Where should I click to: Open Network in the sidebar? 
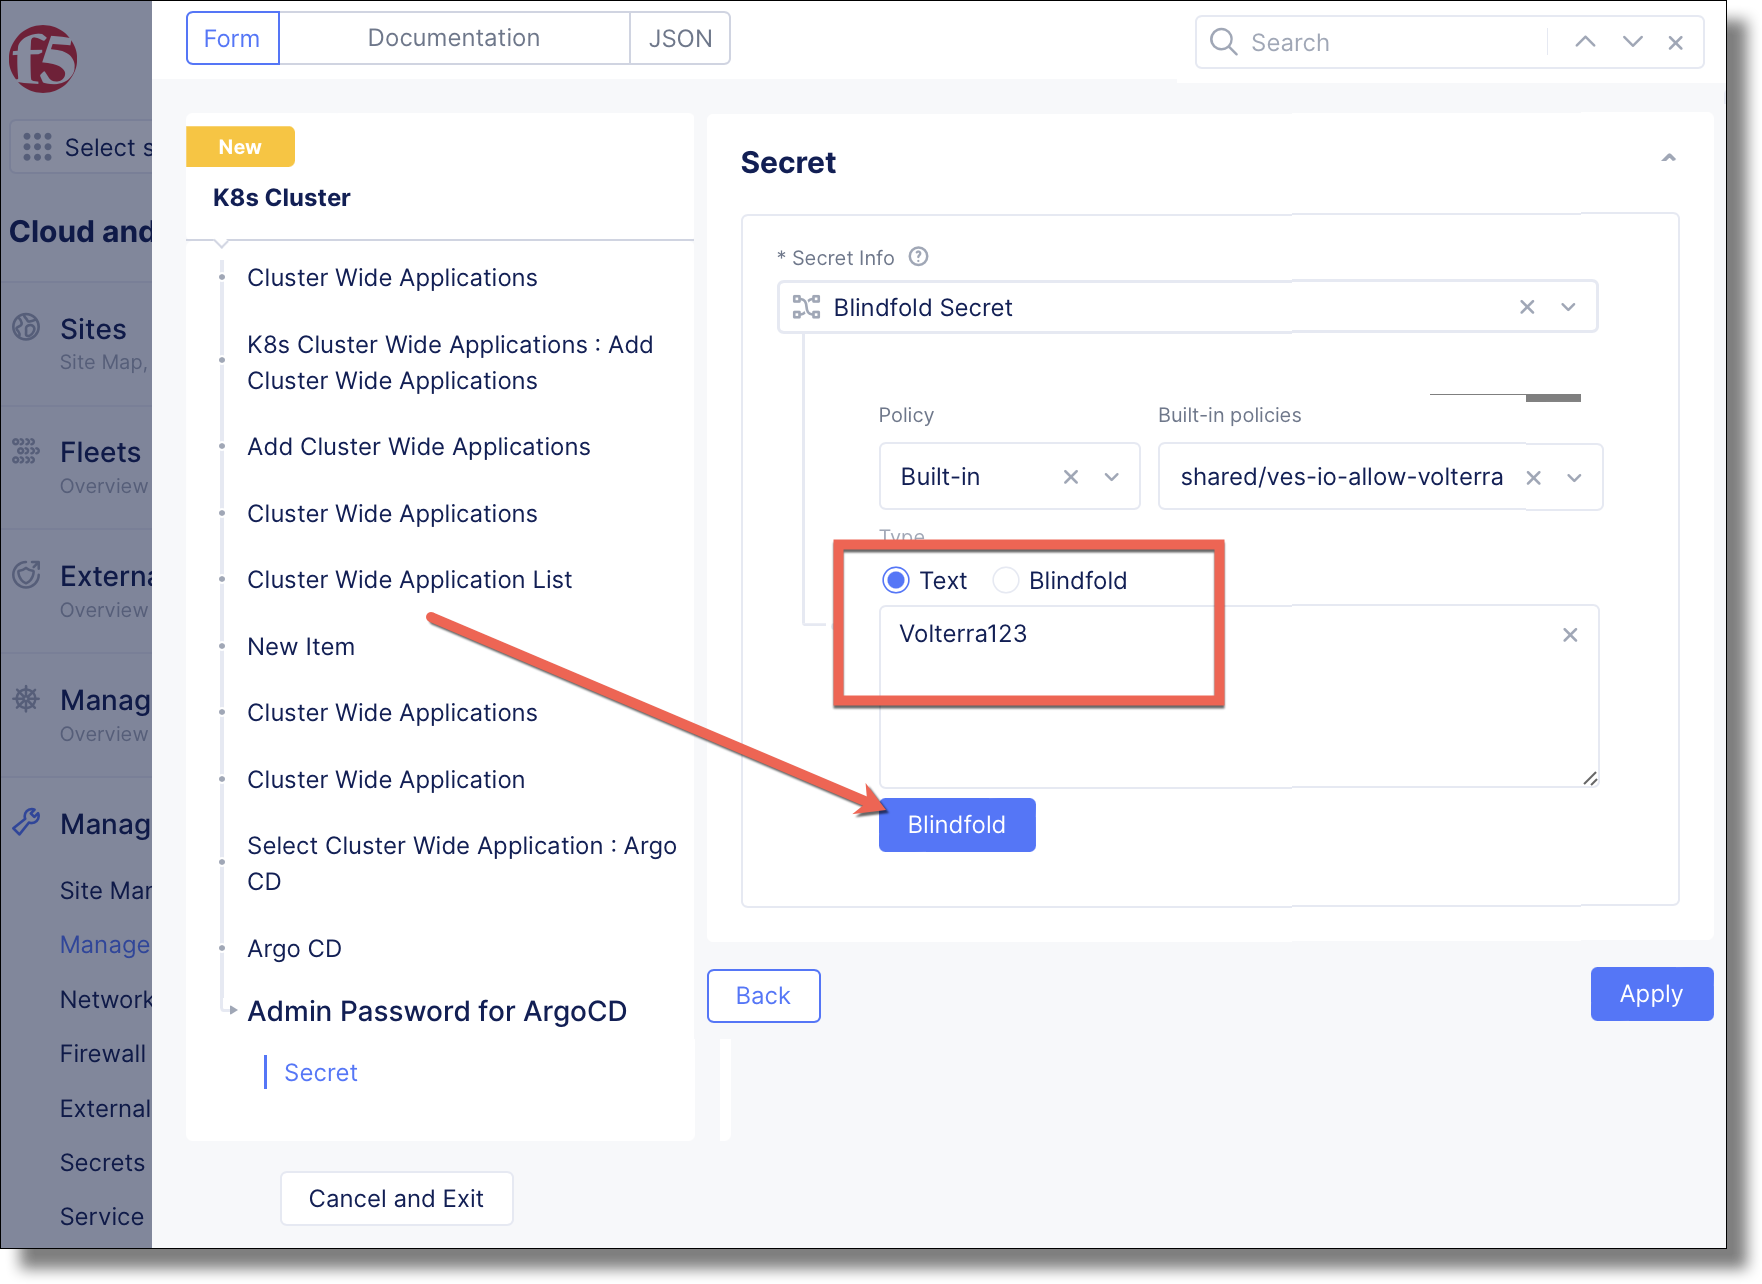tap(105, 999)
